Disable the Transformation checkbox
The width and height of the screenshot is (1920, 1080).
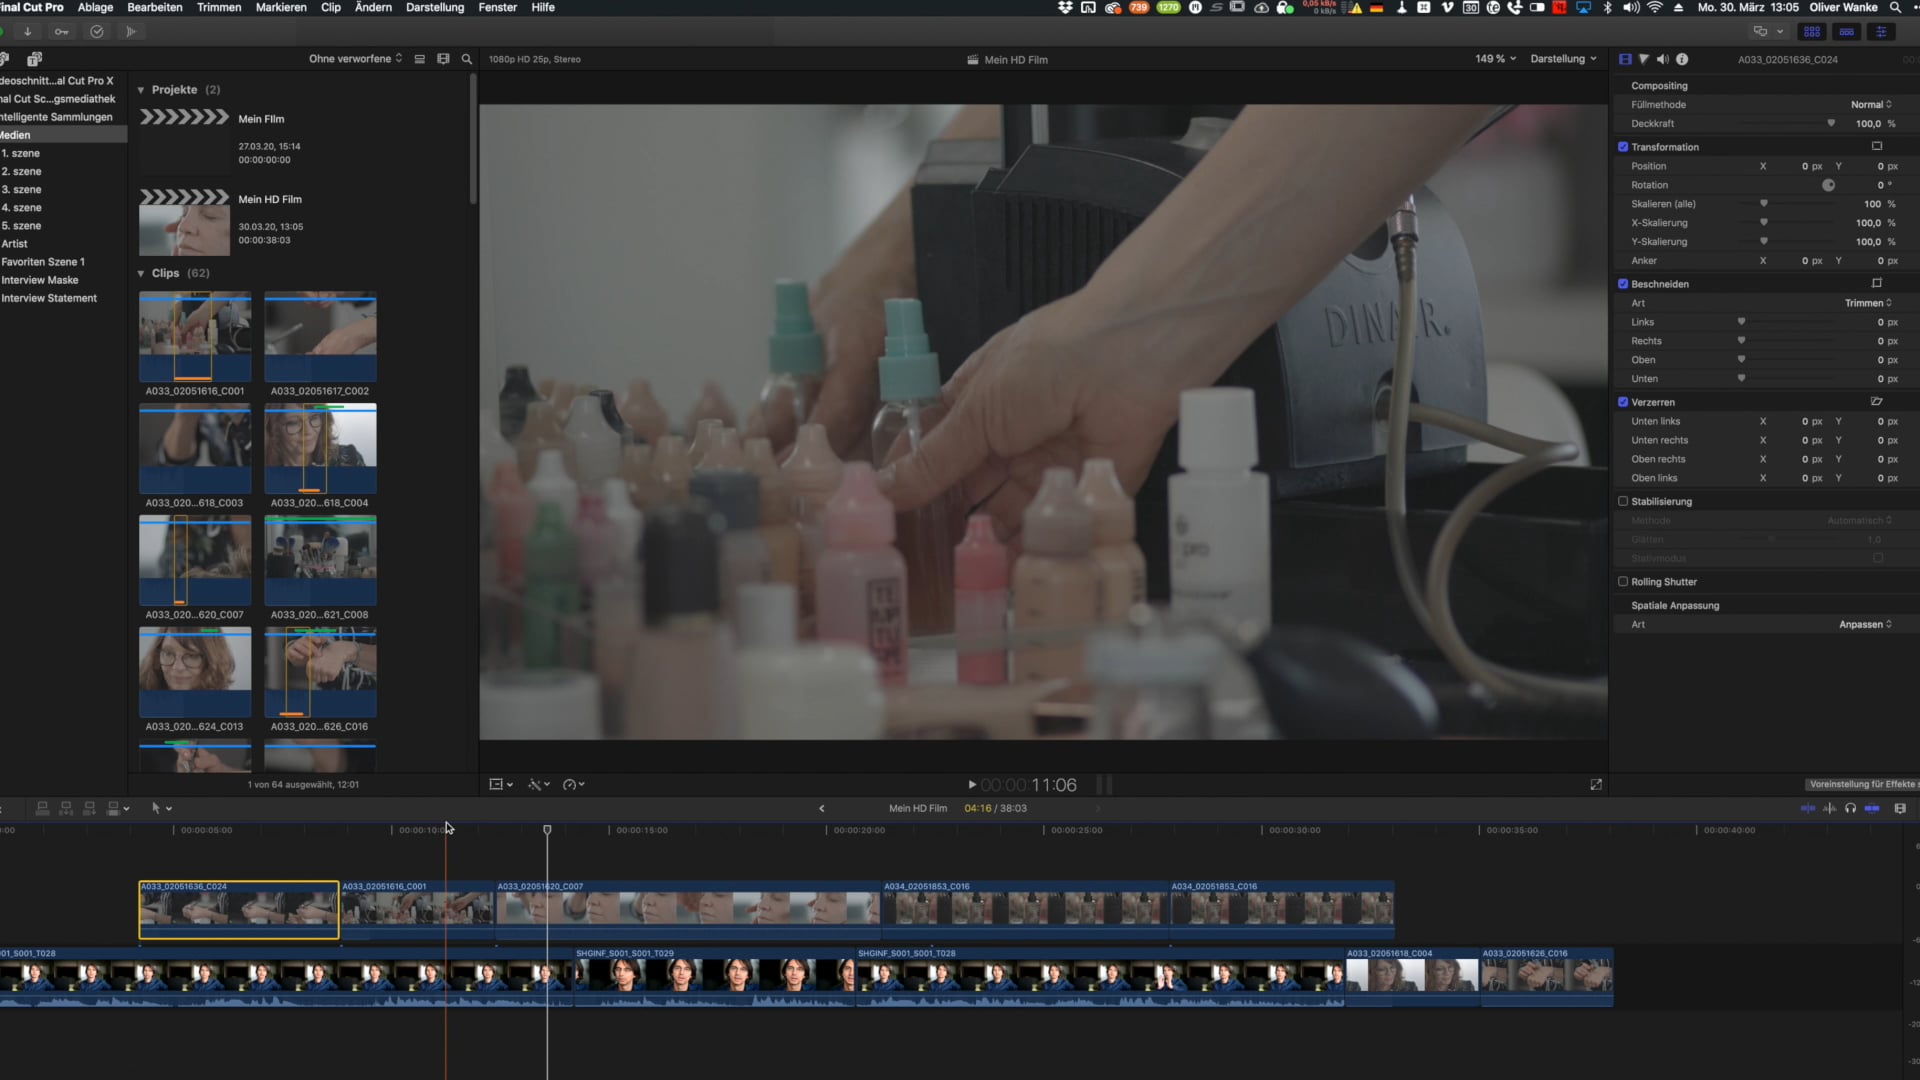click(x=1623, y=147)
